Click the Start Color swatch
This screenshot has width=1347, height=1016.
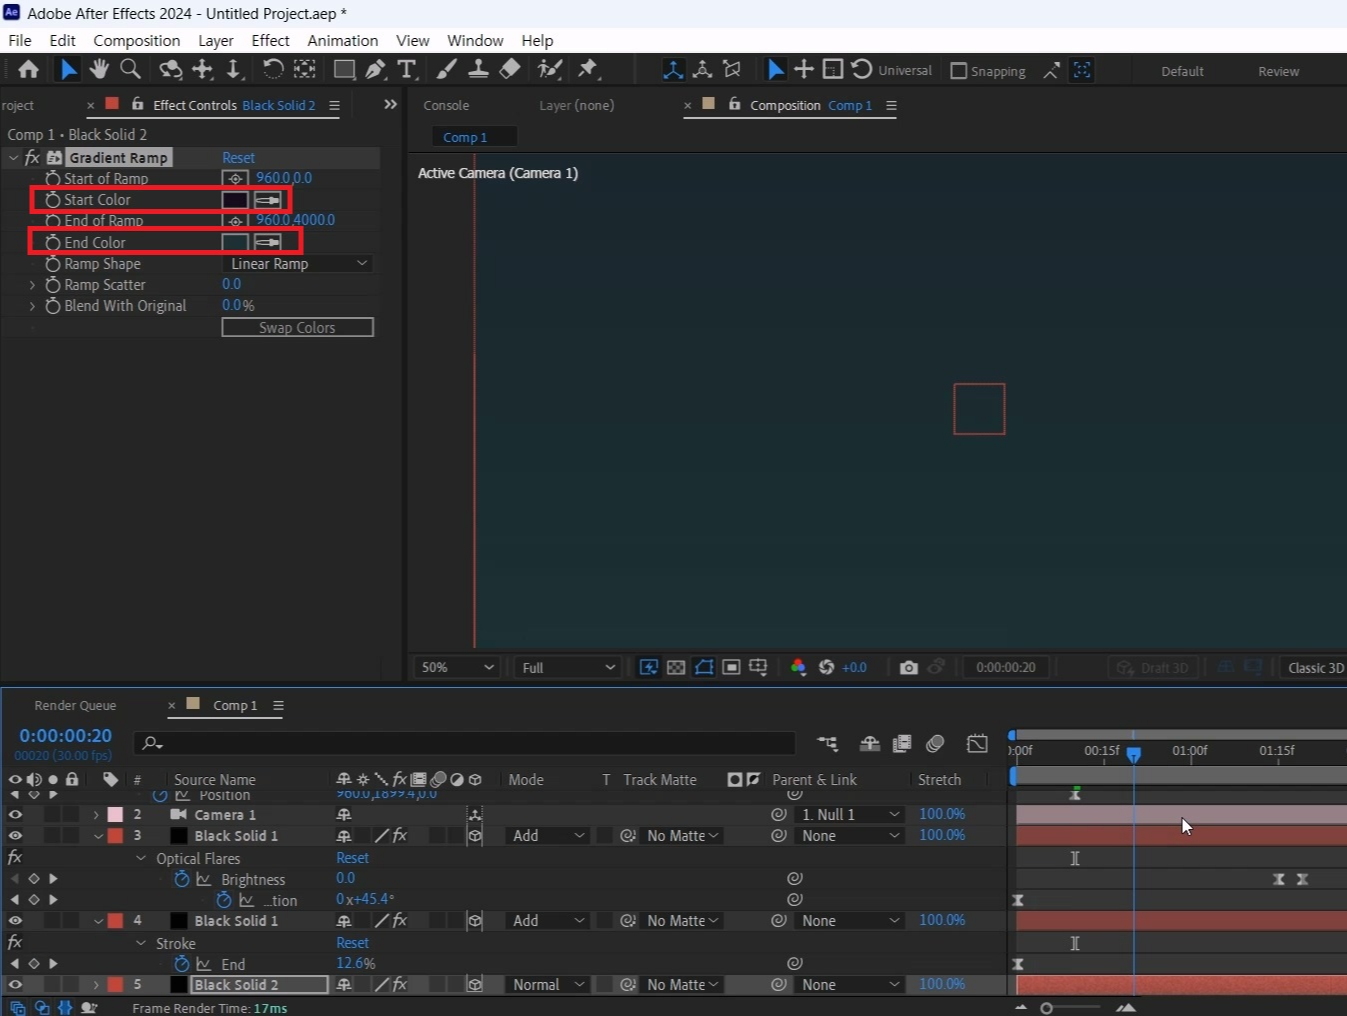(235, 200)
